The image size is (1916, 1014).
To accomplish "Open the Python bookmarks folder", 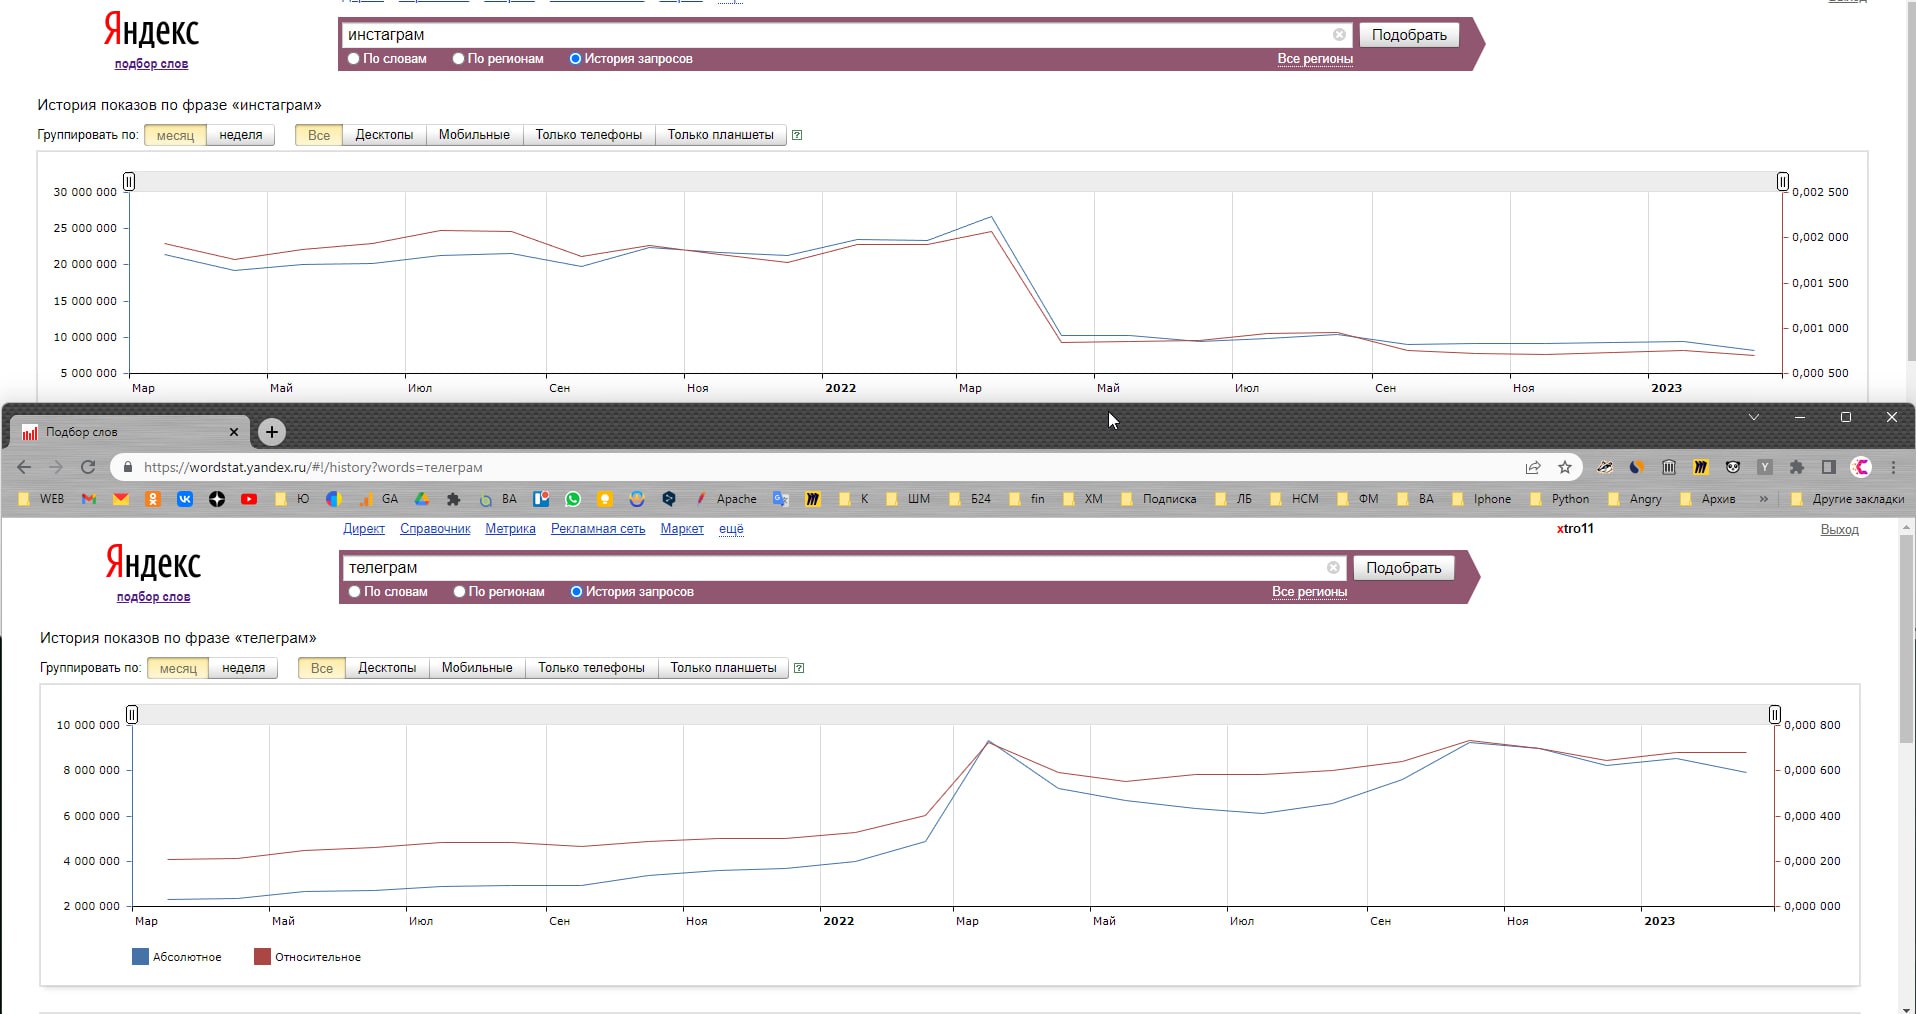I will click(x=1560, y=498).
